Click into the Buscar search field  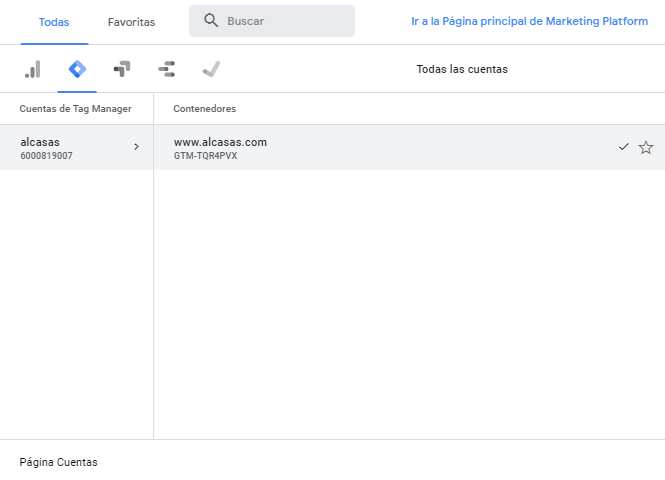click(285, 21)
